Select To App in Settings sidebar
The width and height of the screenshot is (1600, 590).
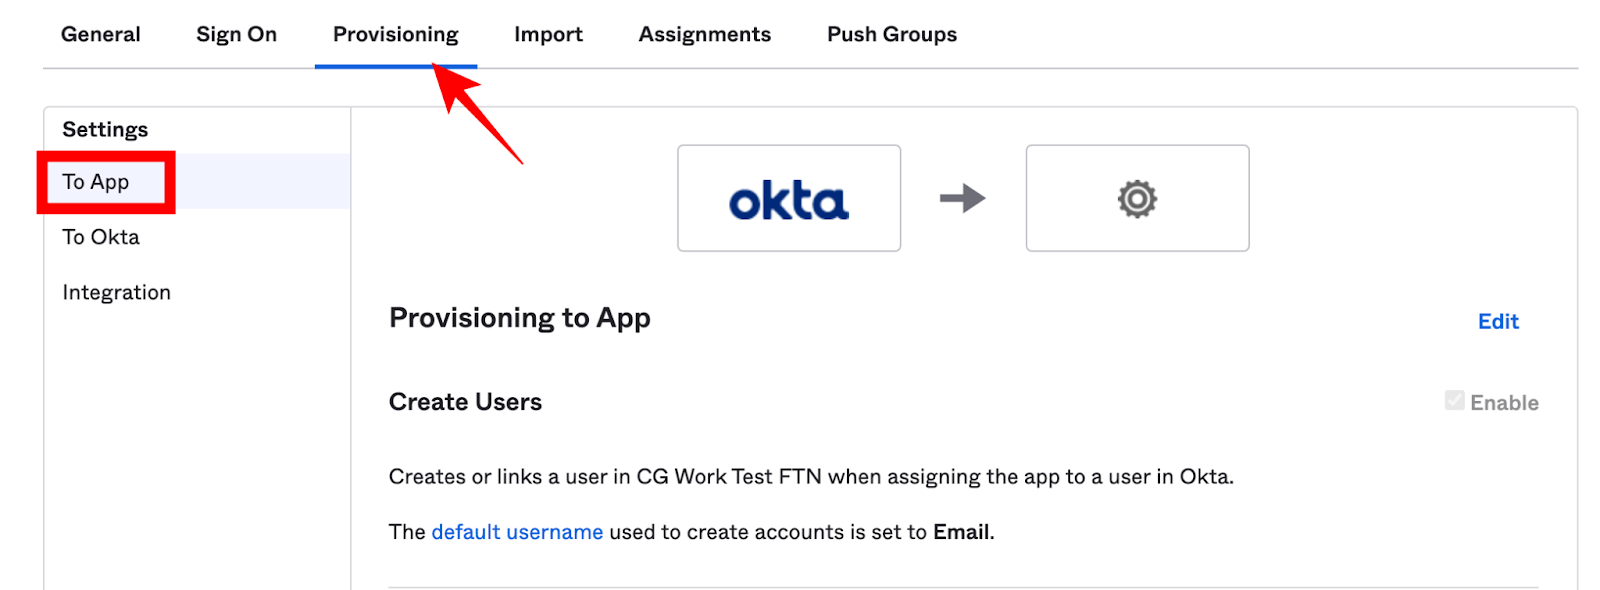point(96,182)
